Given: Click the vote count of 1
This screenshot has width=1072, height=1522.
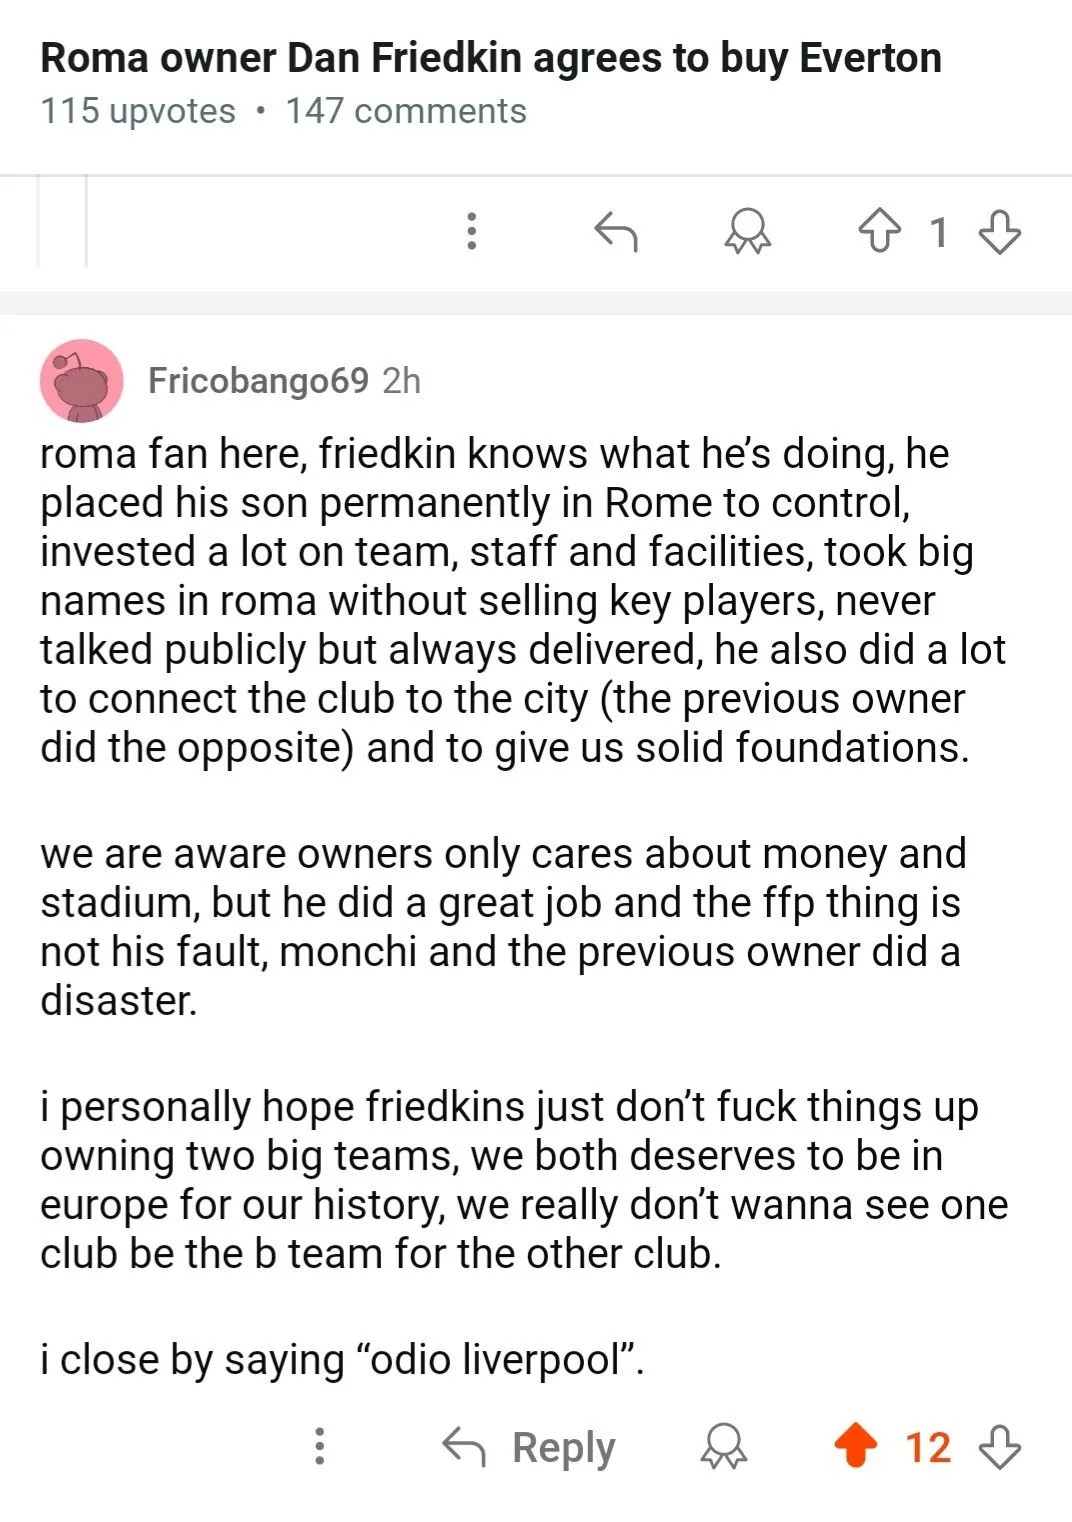Looking at the screenshot, I should coord(938,233).
